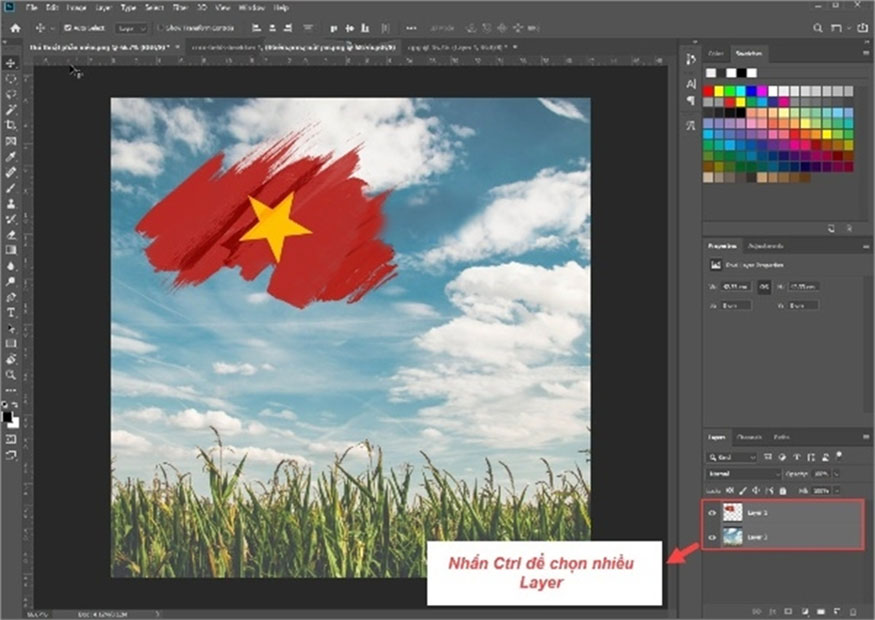Hide Layer 2 using eye icon
Viewport: 875px width, 620px height.
tap(711, 537)
